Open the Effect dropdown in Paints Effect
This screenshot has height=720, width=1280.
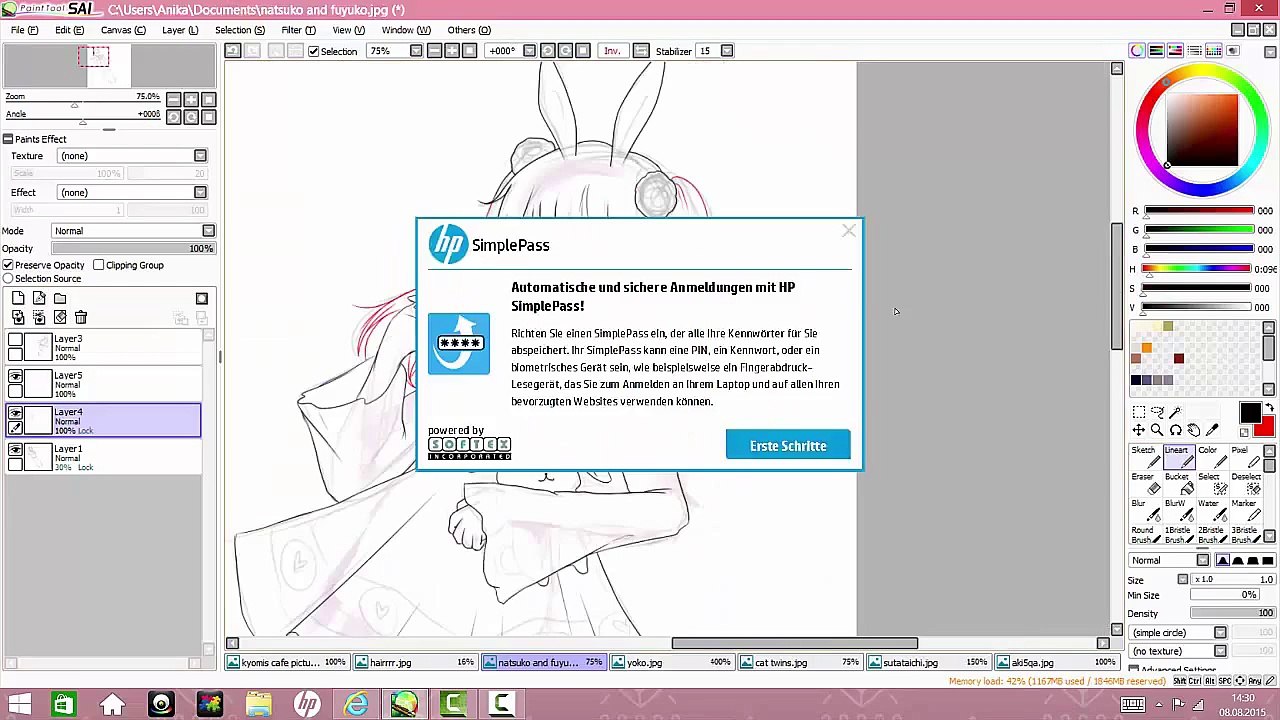(x=200, y=192)
